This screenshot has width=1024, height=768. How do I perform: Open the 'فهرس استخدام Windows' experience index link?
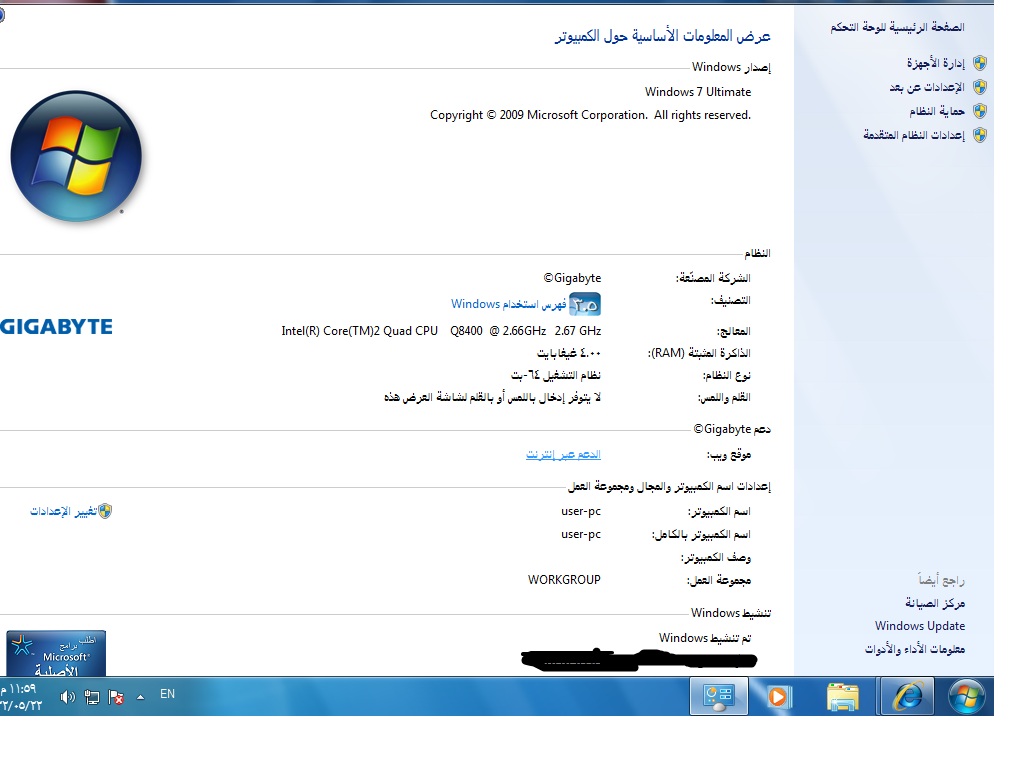tap(509, 304)
